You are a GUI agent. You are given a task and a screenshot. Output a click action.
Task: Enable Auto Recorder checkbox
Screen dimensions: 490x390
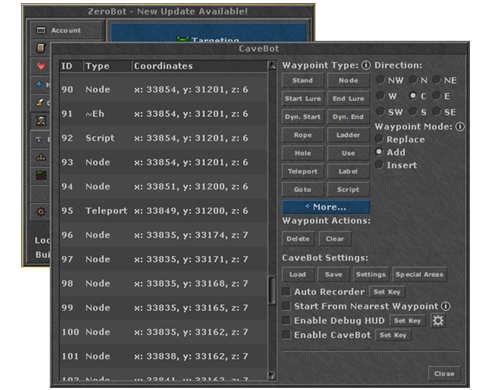(x=286, y=292)
